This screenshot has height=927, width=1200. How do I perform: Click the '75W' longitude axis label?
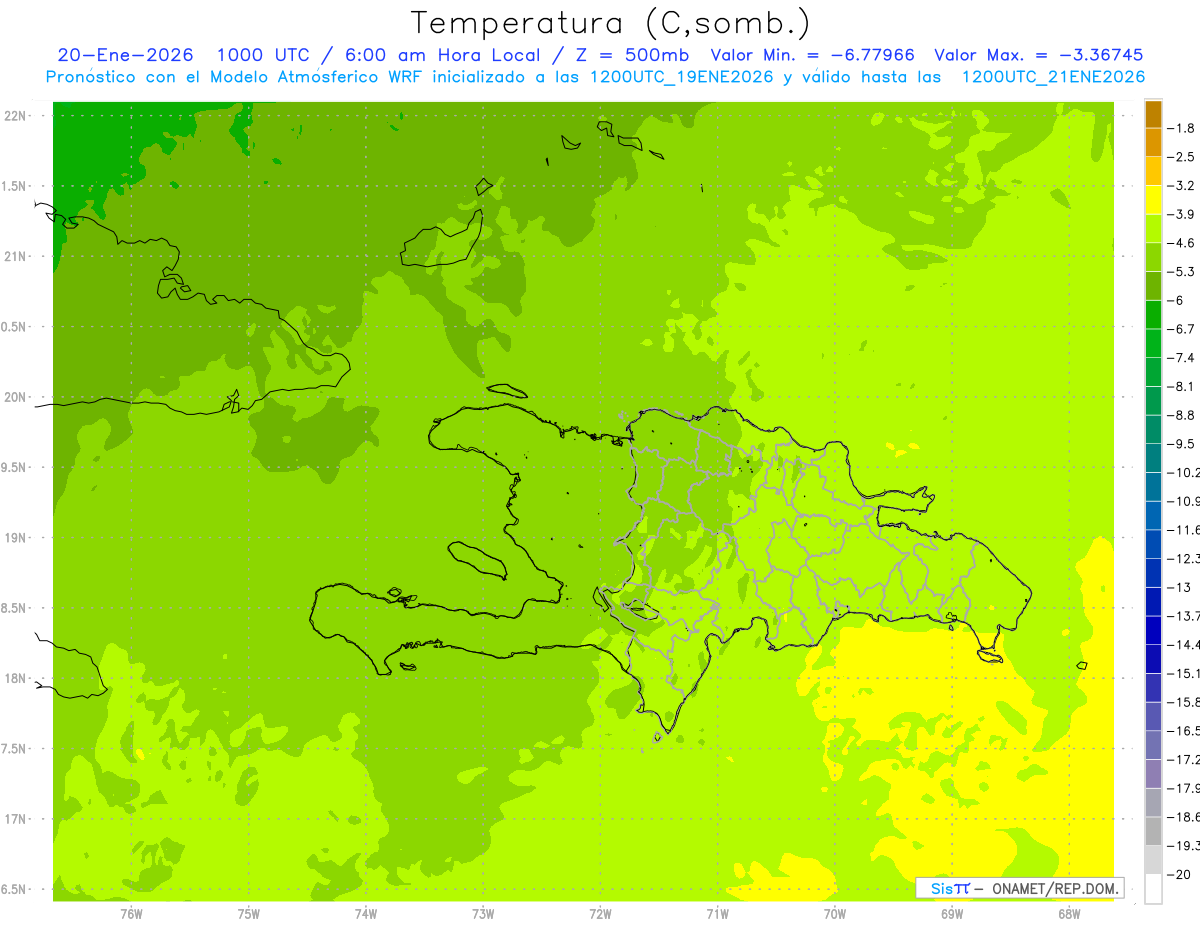(249, 913)
